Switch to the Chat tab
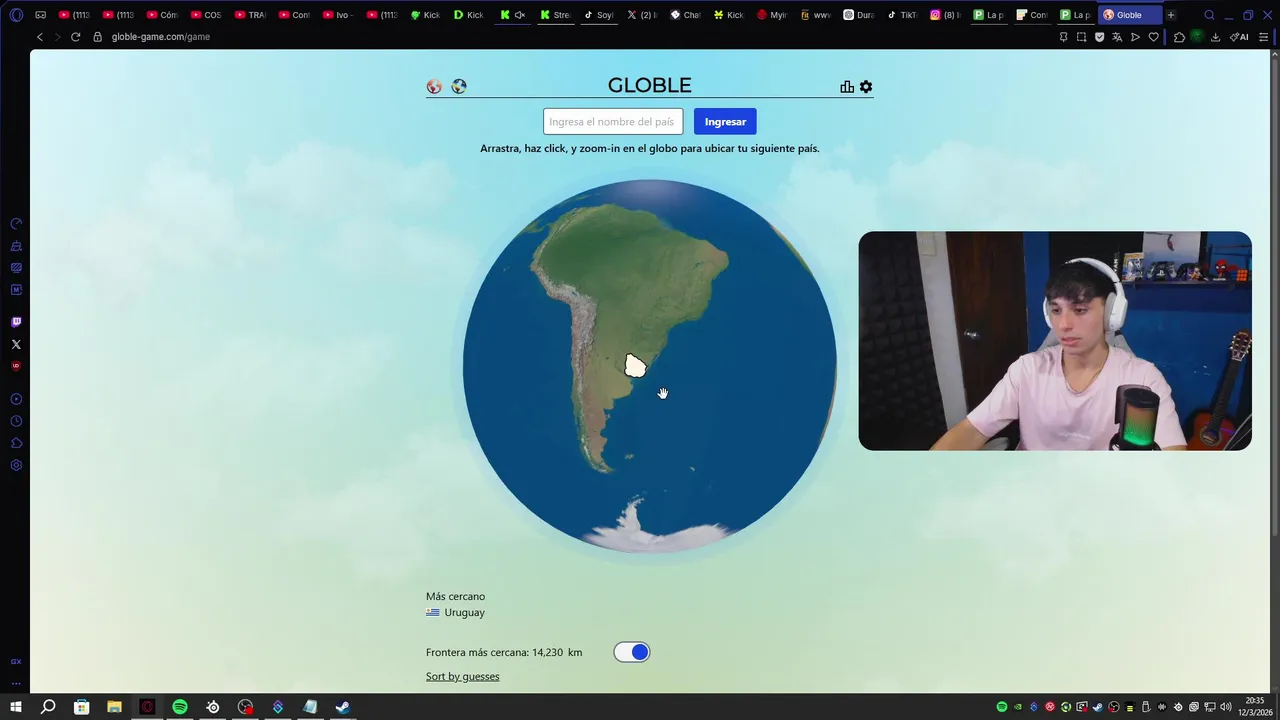 tap(685, 15)
